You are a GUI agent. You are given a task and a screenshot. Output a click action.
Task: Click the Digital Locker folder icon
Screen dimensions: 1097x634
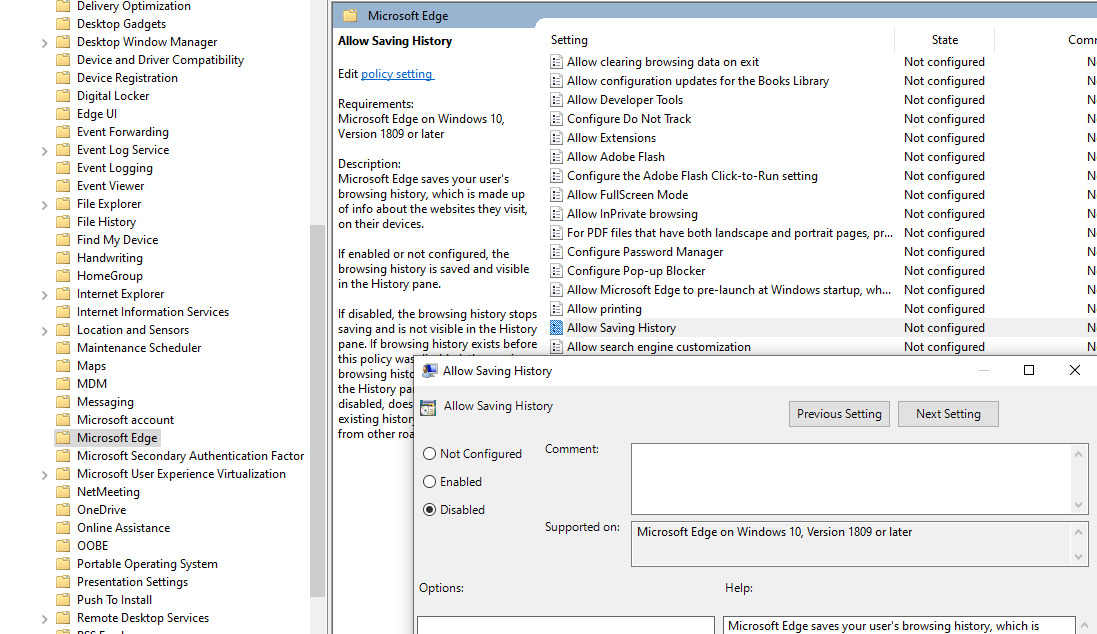pyautogui.click(x=63, y=96)
